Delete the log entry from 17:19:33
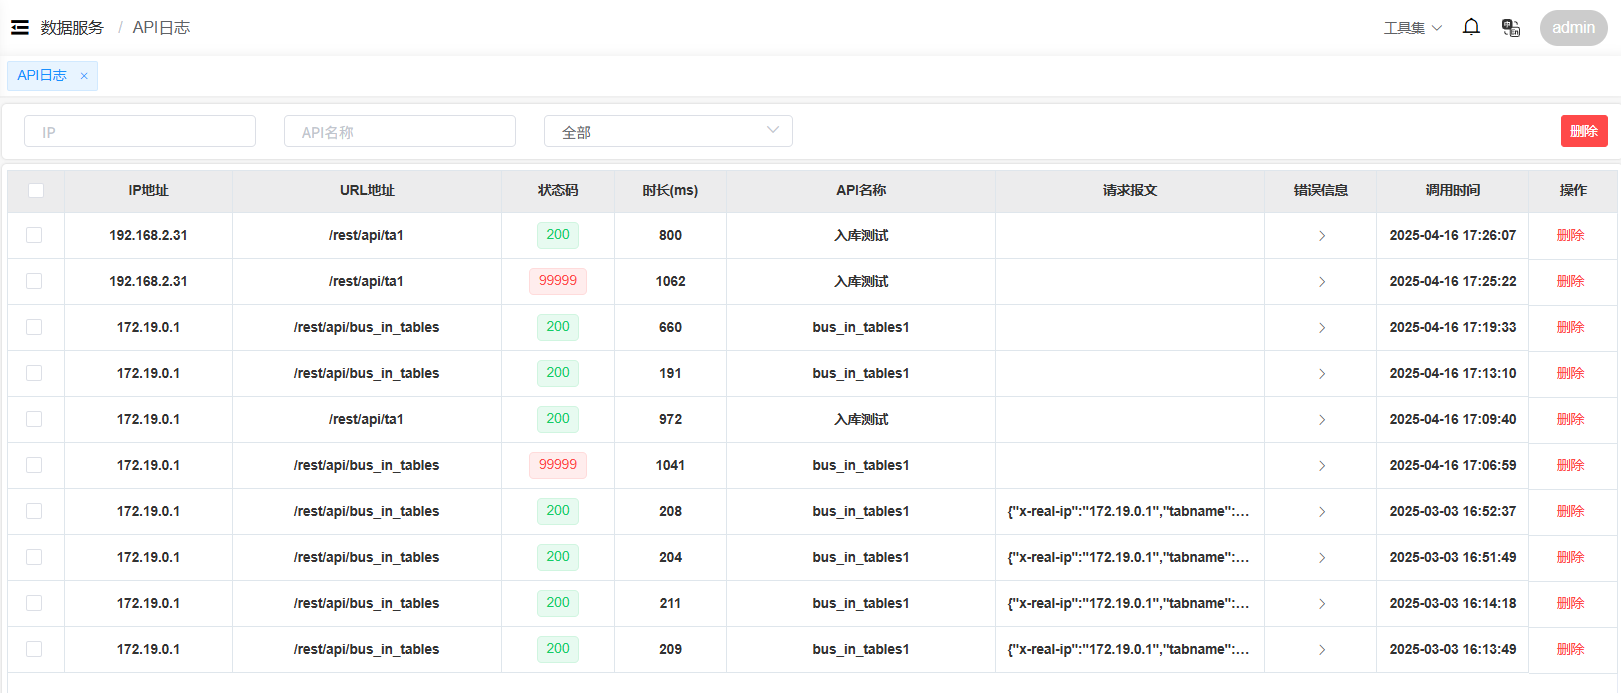The height and width of the screenshot is (693, 1621). tap(1570, 327)
